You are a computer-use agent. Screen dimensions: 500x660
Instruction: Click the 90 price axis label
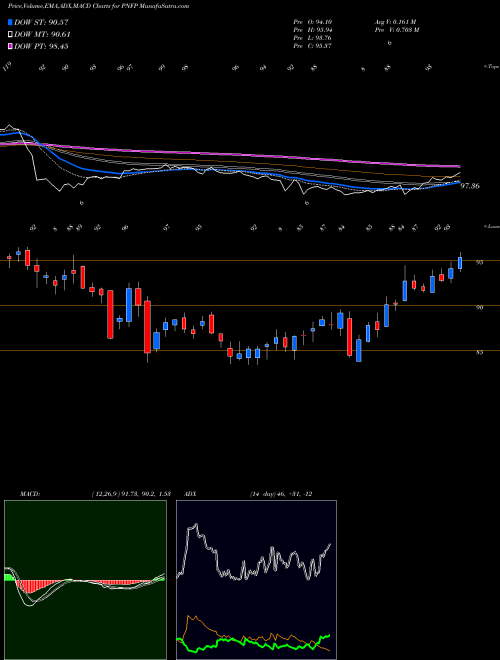479,307
